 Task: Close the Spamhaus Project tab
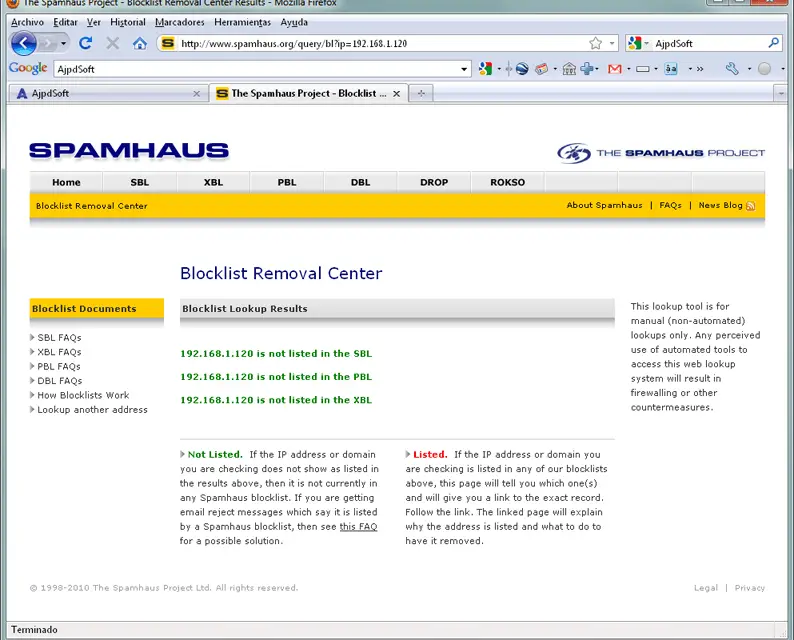396,94
